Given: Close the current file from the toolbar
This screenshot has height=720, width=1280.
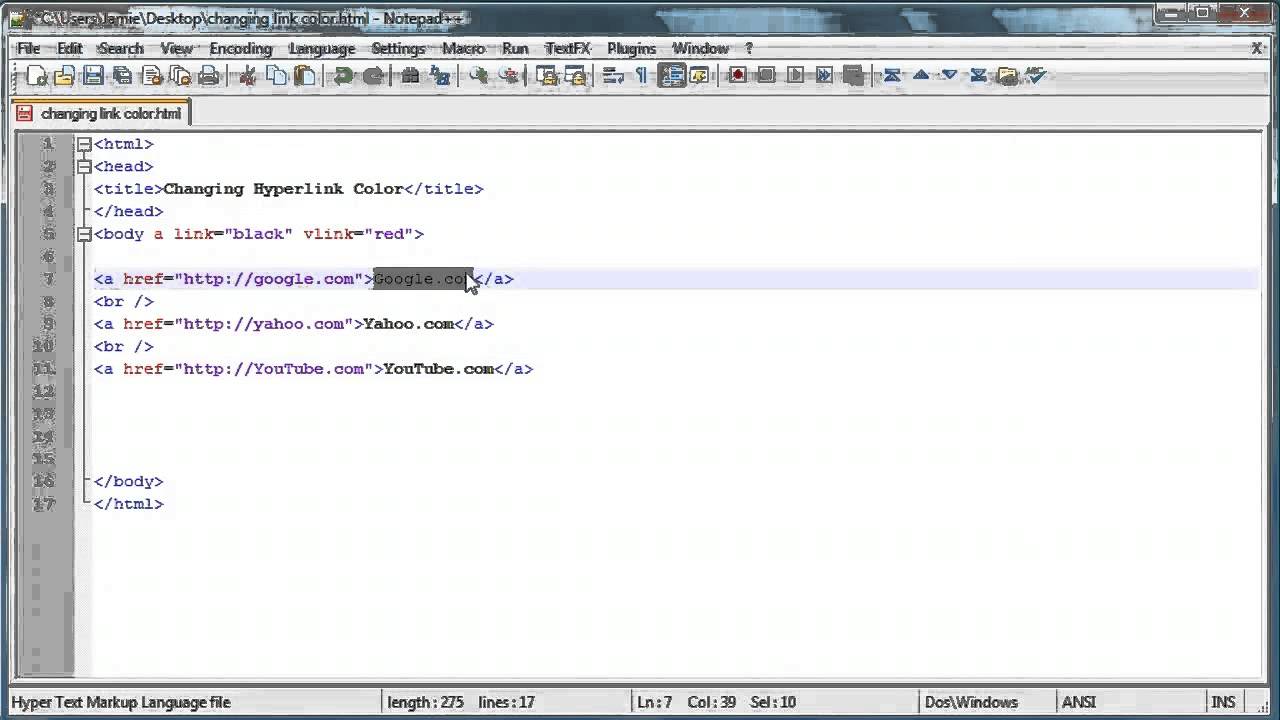Looking at the screenshot, I should [152, 76].
